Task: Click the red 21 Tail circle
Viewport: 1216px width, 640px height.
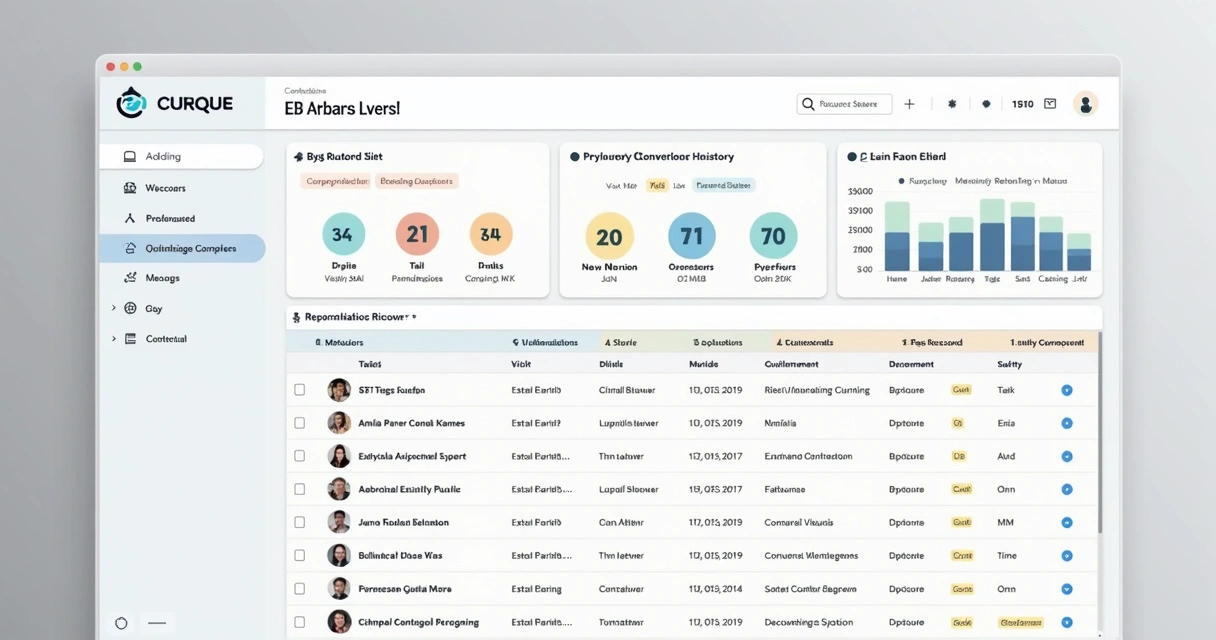Action: click(417, 234)
